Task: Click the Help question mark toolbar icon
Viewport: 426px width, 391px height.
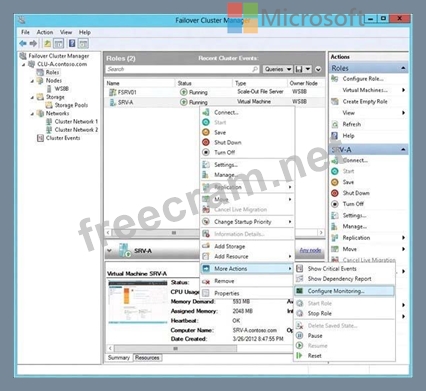Action: tap(72, 43)
